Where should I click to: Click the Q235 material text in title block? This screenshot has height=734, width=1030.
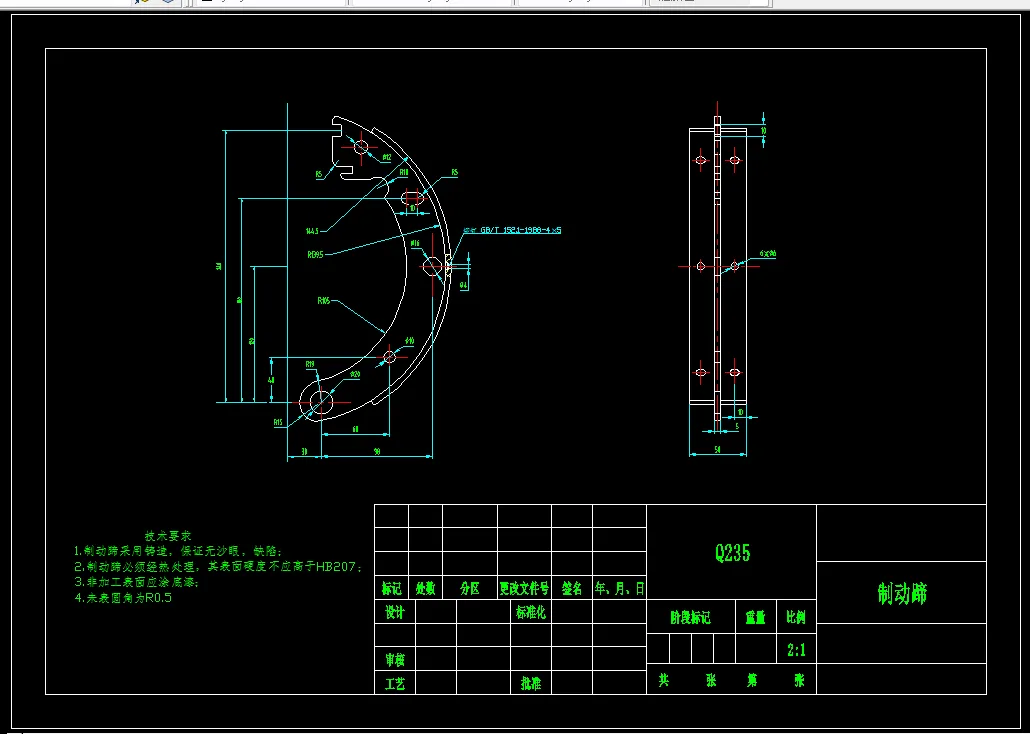732,553
